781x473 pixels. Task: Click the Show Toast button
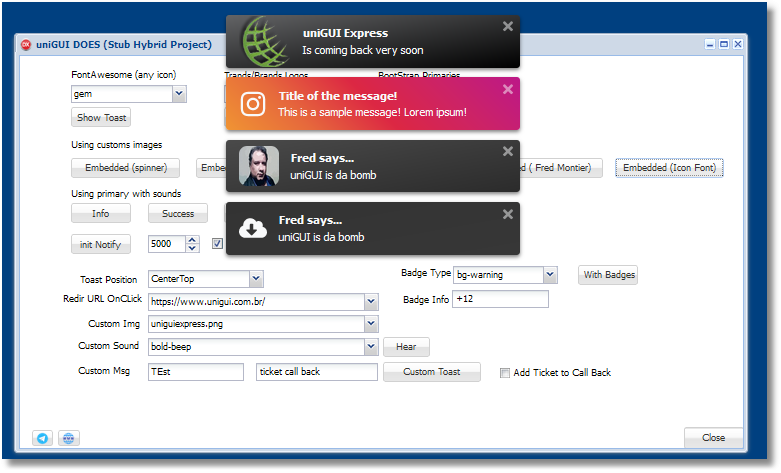click(x=101, y=118)
